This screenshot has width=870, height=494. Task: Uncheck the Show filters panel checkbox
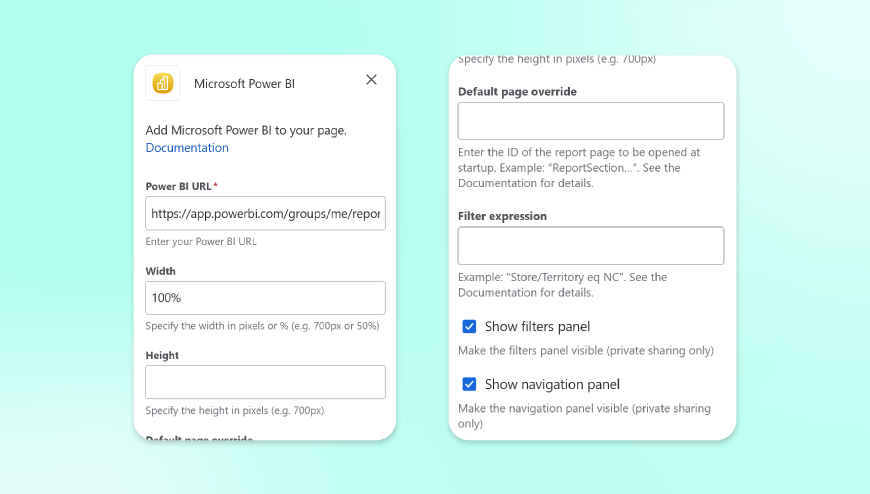(469, 326)
